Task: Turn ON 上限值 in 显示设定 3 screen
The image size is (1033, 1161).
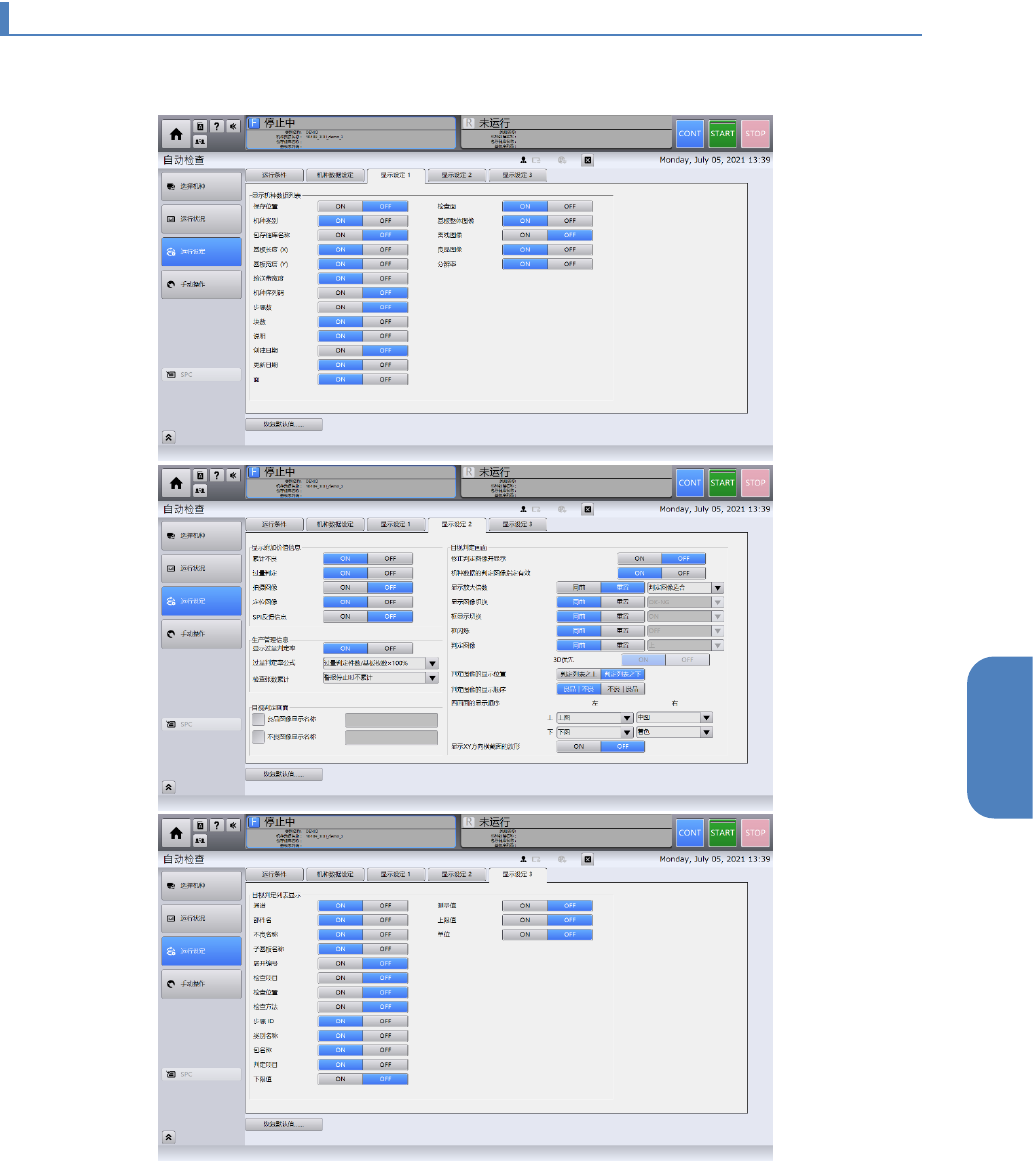Action: (x=524, y=920)
